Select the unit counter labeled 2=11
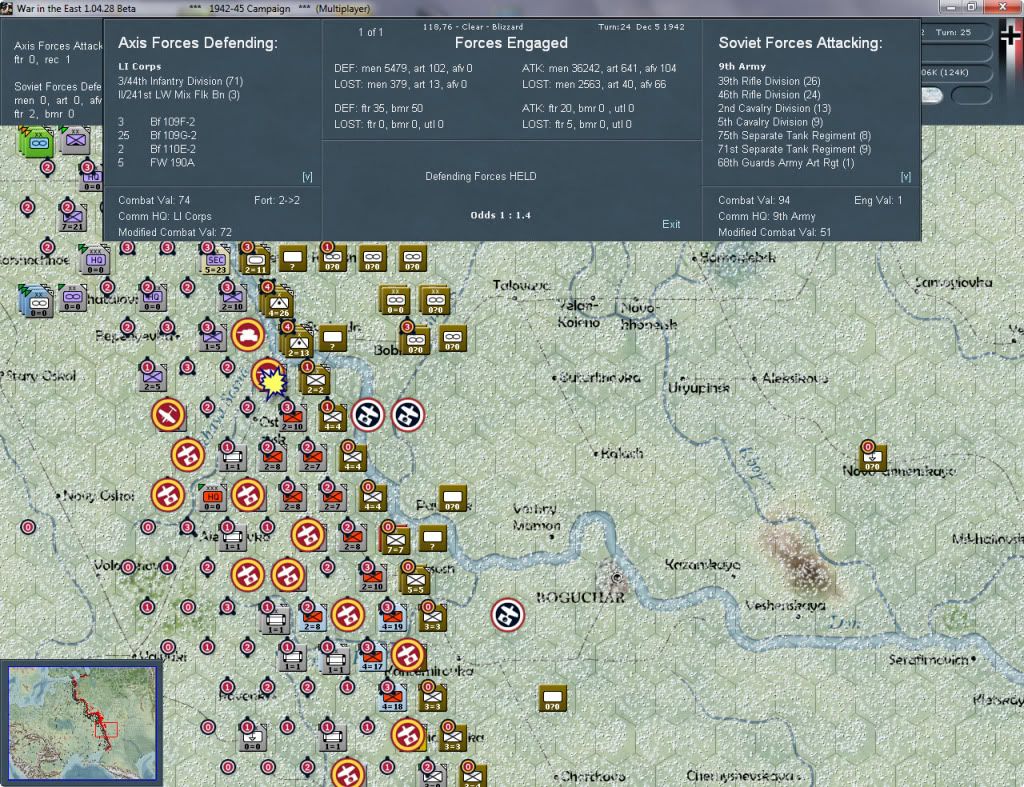This screenshot has width=1024, height=787. (x=255, y=261)
